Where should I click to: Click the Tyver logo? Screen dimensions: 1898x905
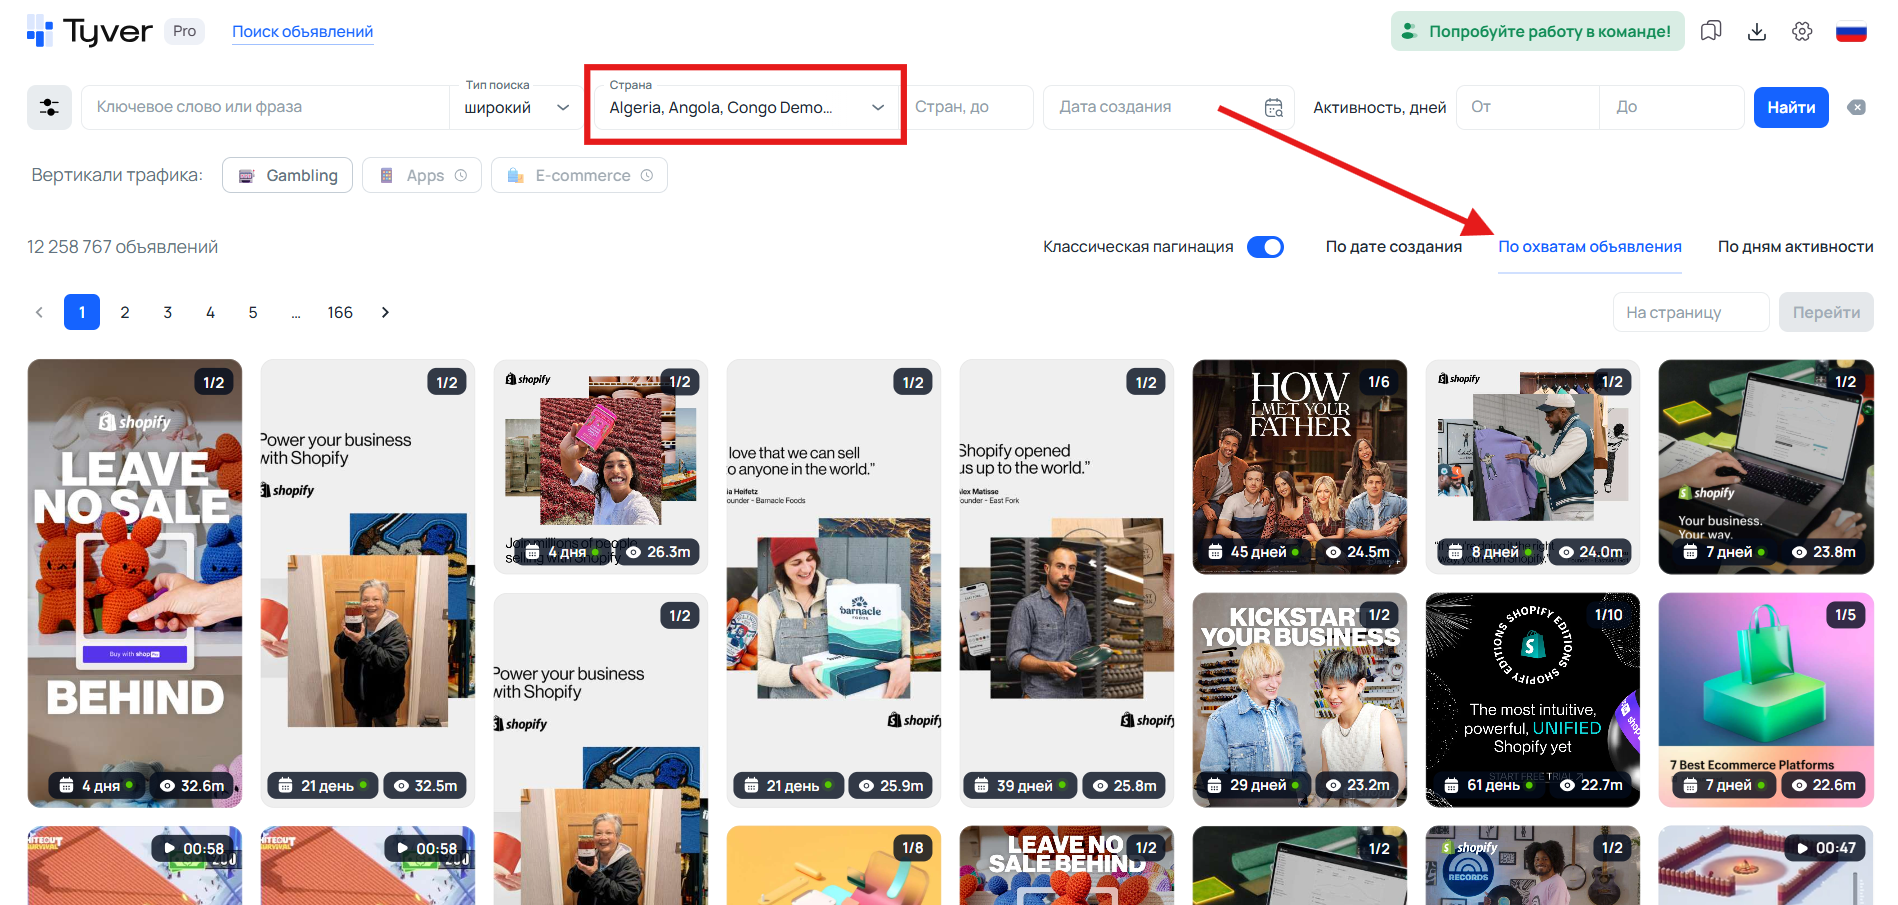click(x=90, y=32)
